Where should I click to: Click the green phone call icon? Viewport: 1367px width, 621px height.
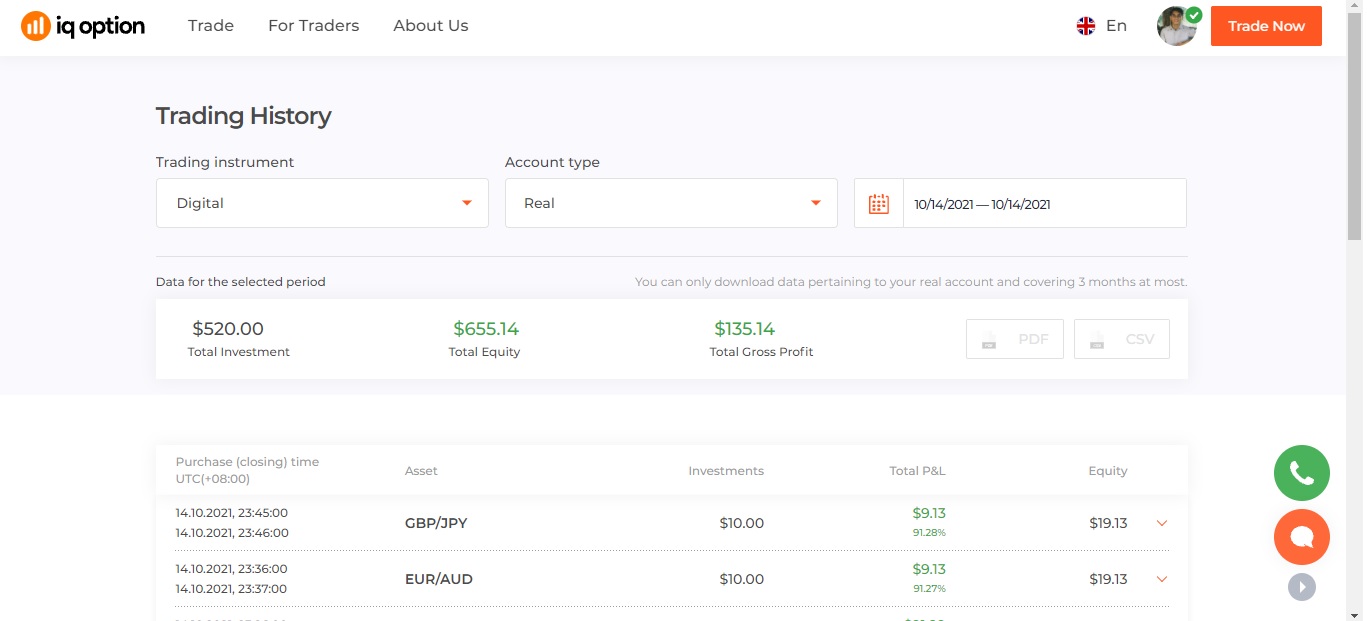tap(1301, 473)
